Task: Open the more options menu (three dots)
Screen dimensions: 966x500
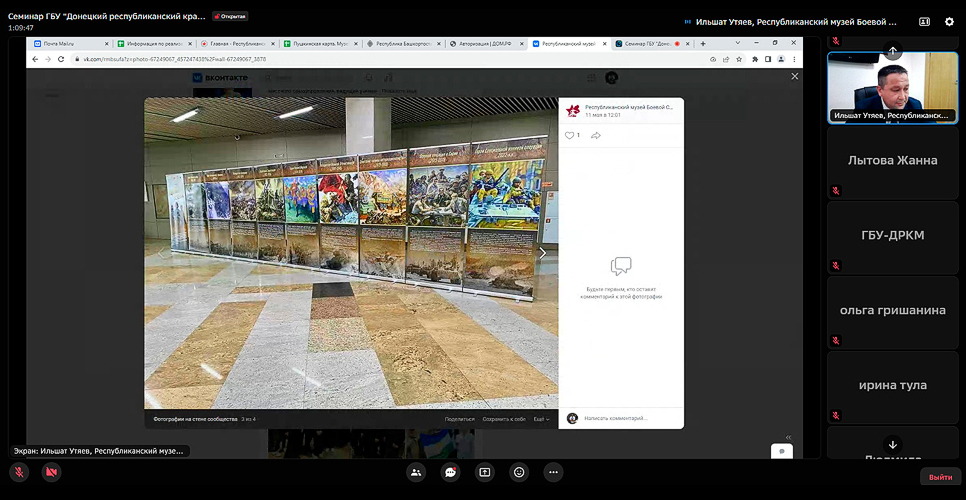Action: coord(553,472)
